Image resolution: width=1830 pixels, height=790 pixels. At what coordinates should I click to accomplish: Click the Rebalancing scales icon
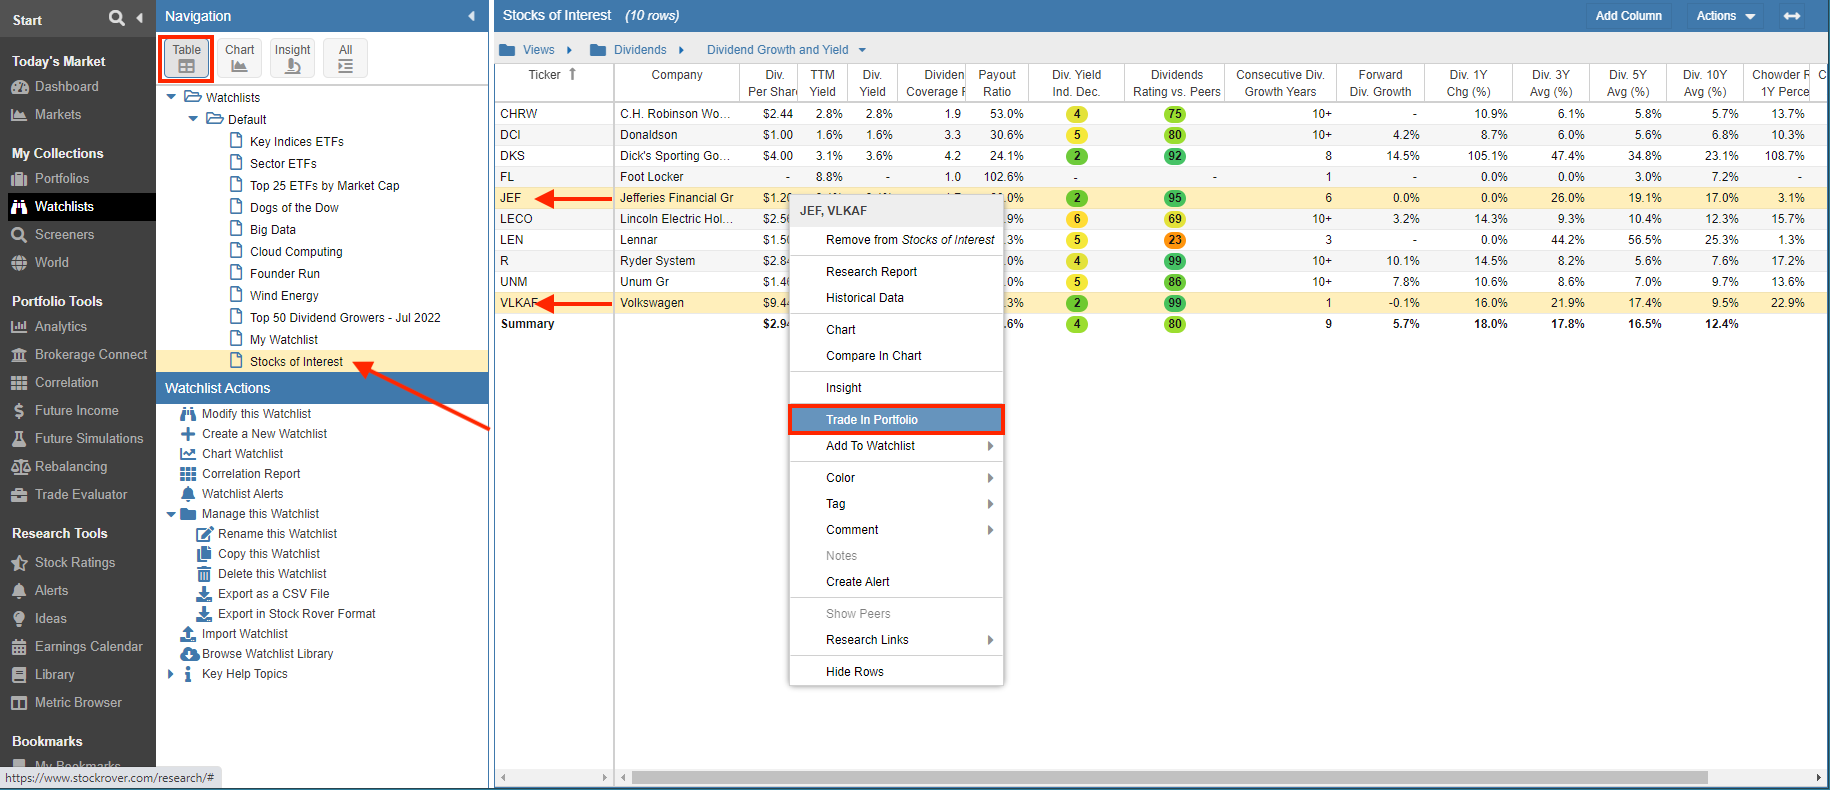19,467
